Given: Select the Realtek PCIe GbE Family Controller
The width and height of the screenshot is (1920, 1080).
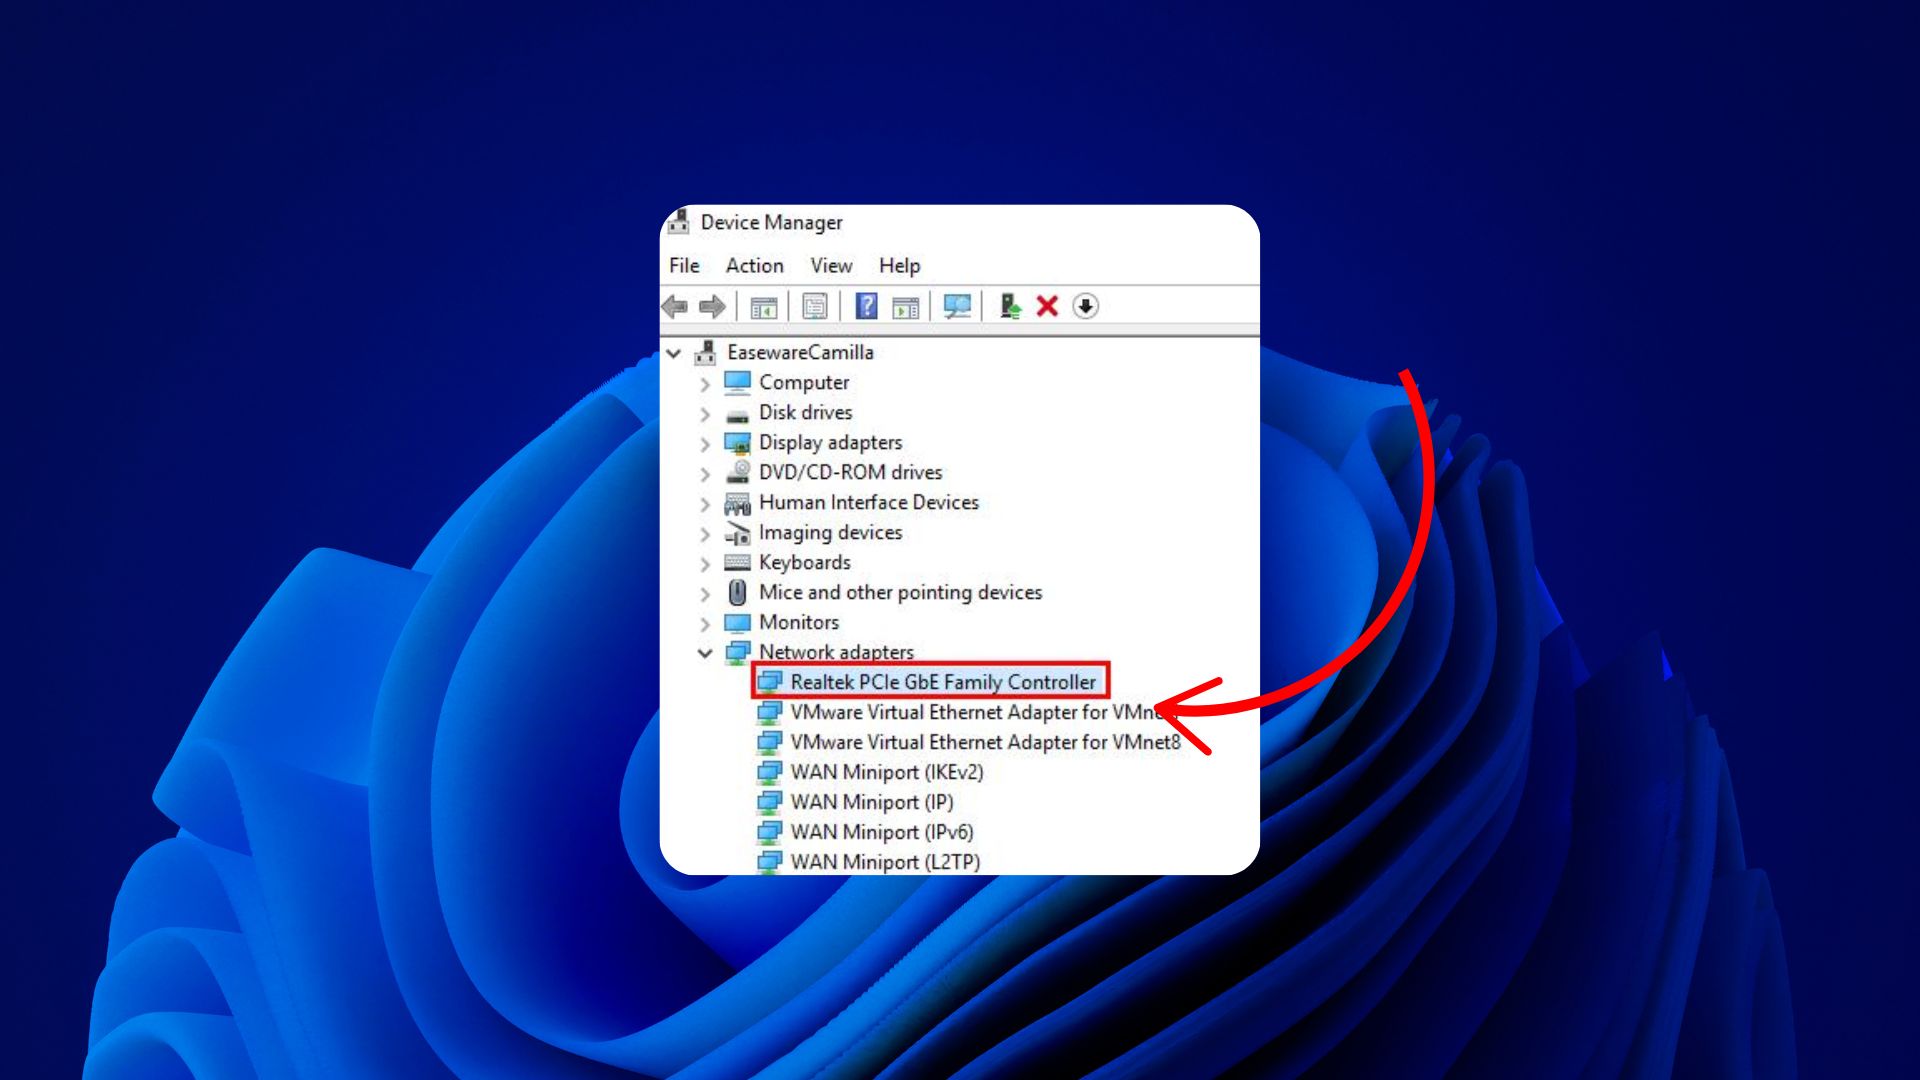Looking at the screenshot, I should tap(942, 682).
